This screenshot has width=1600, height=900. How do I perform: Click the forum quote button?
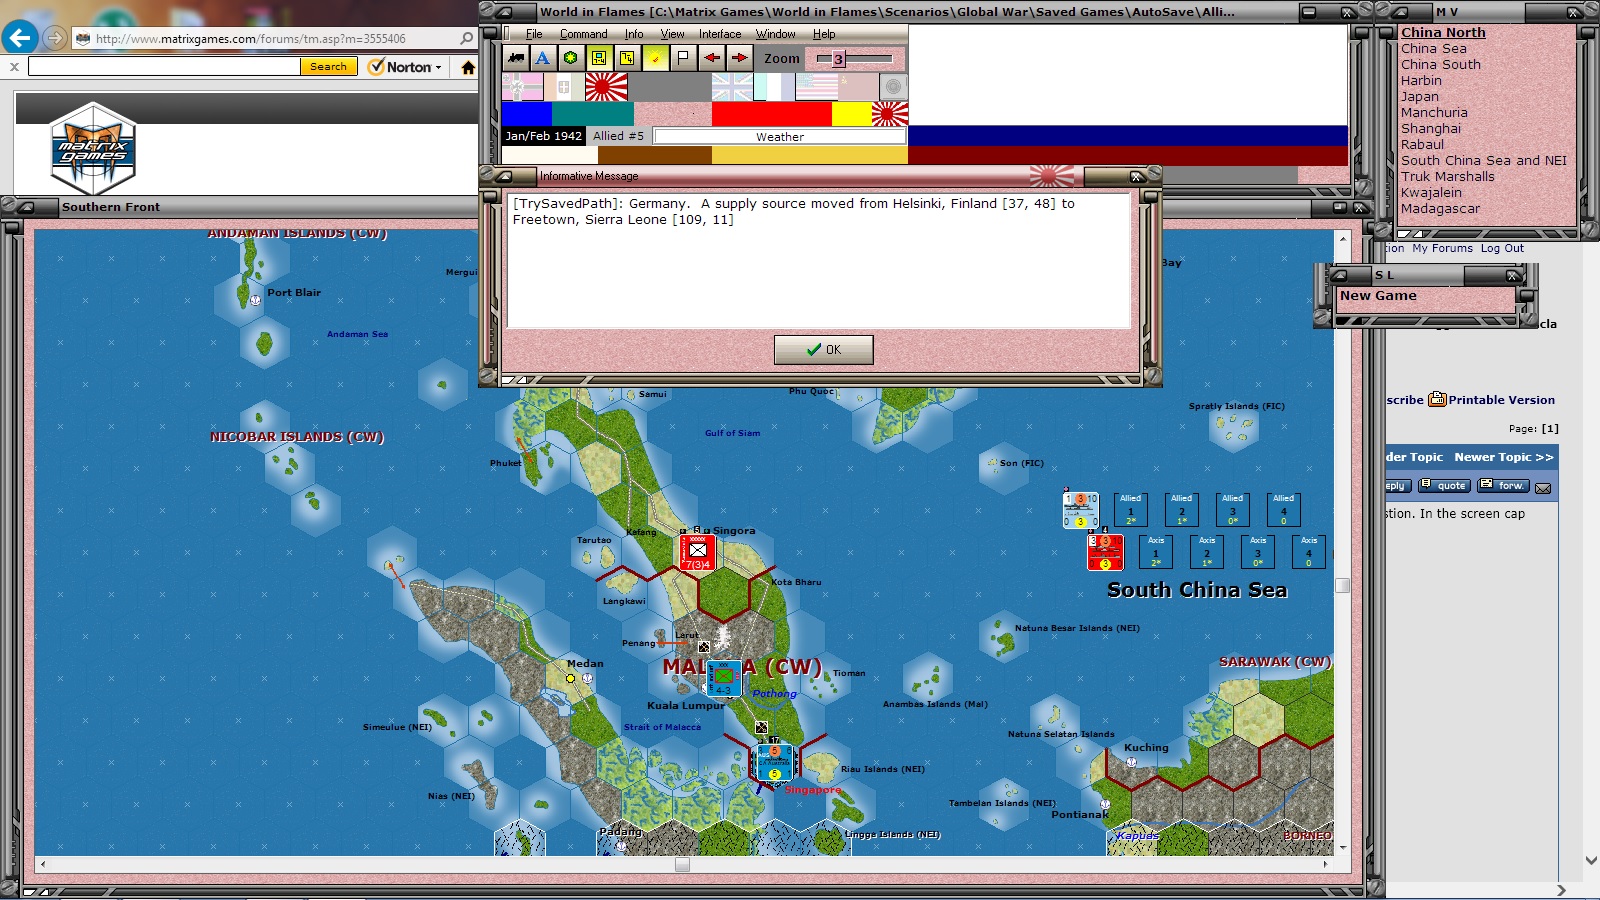(1444, 486)
